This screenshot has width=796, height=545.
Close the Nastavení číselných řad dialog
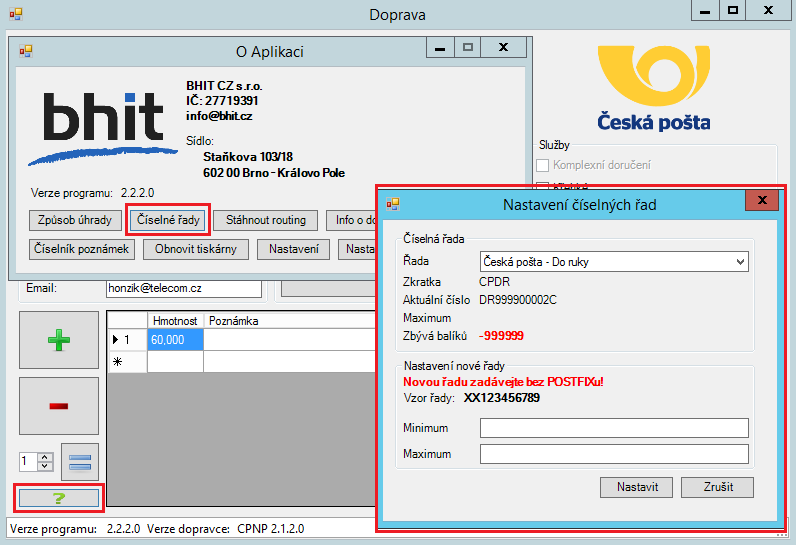tap(762, 200)
